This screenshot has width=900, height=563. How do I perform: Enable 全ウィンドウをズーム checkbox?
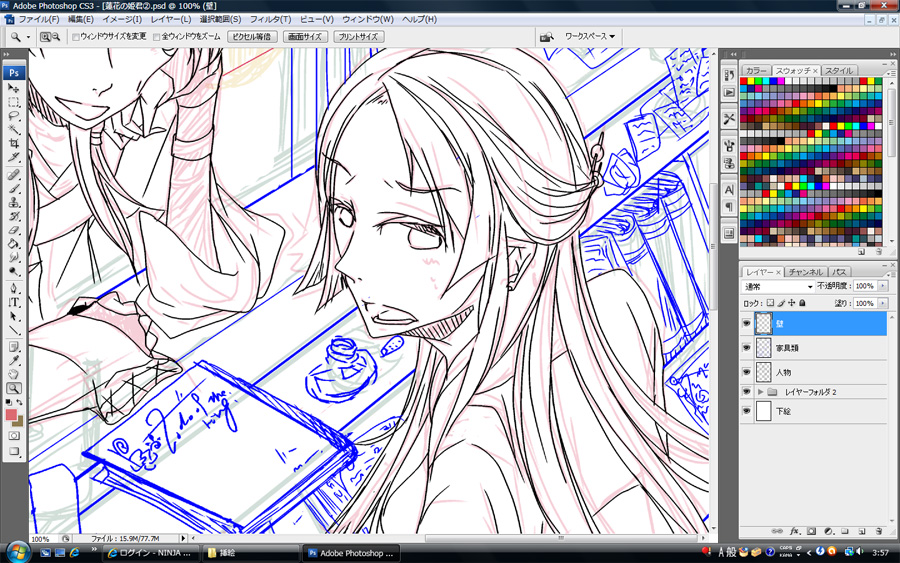click(157, 37)
